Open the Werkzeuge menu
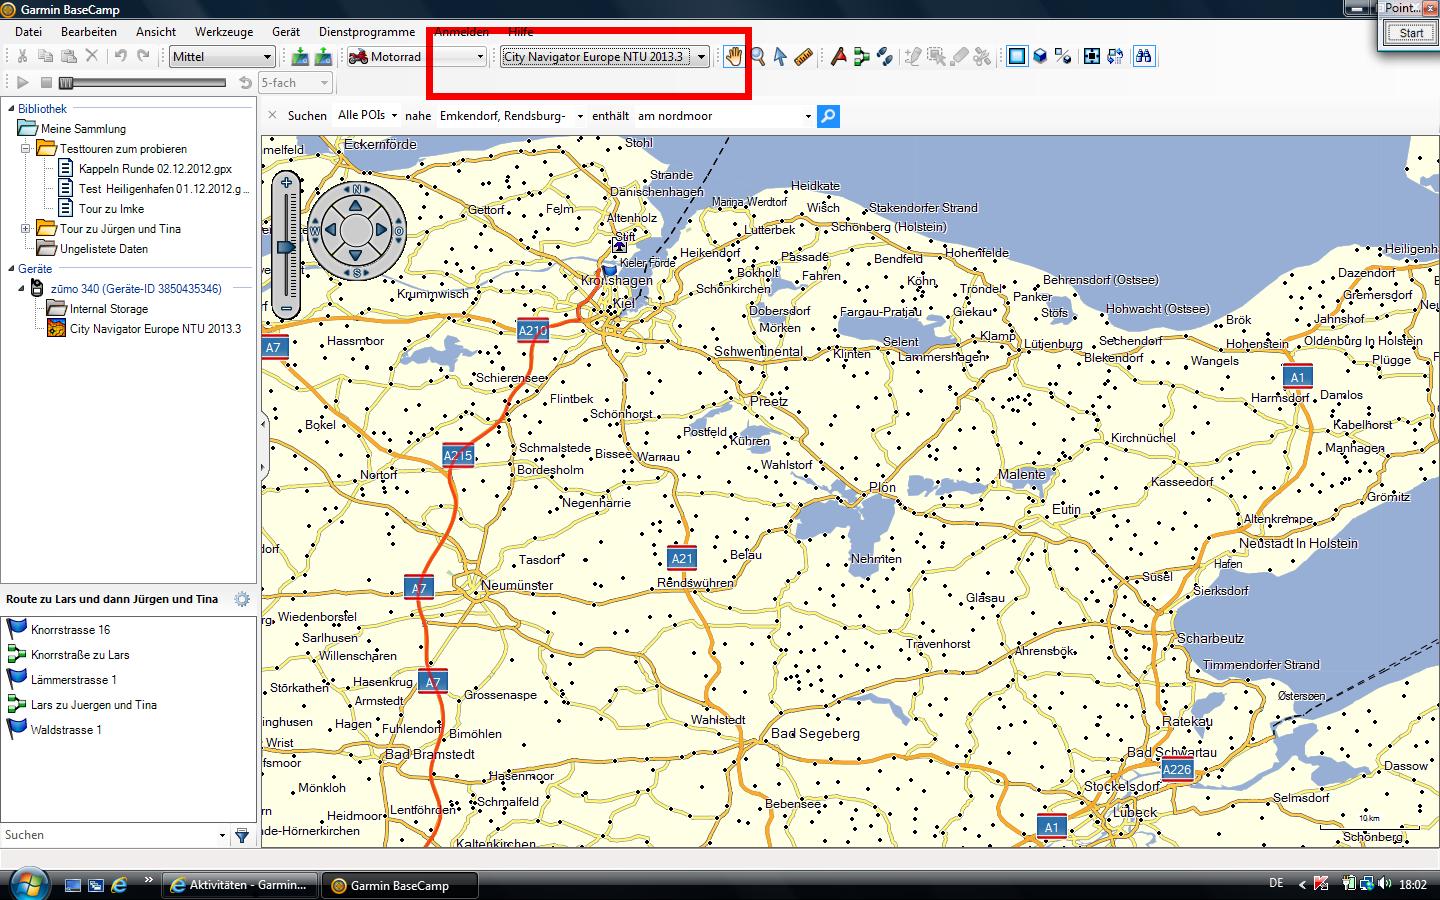 [x=223, y=32]
